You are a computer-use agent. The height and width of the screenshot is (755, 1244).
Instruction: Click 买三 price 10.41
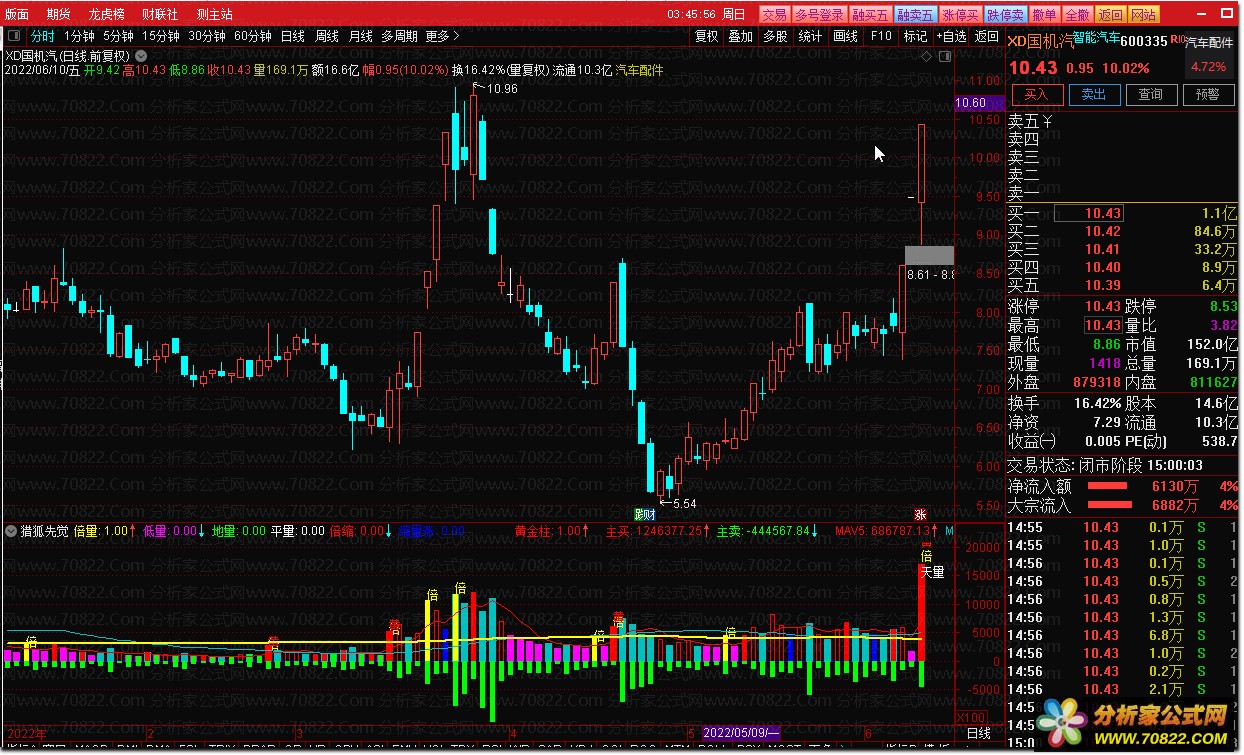point(1102,250)
